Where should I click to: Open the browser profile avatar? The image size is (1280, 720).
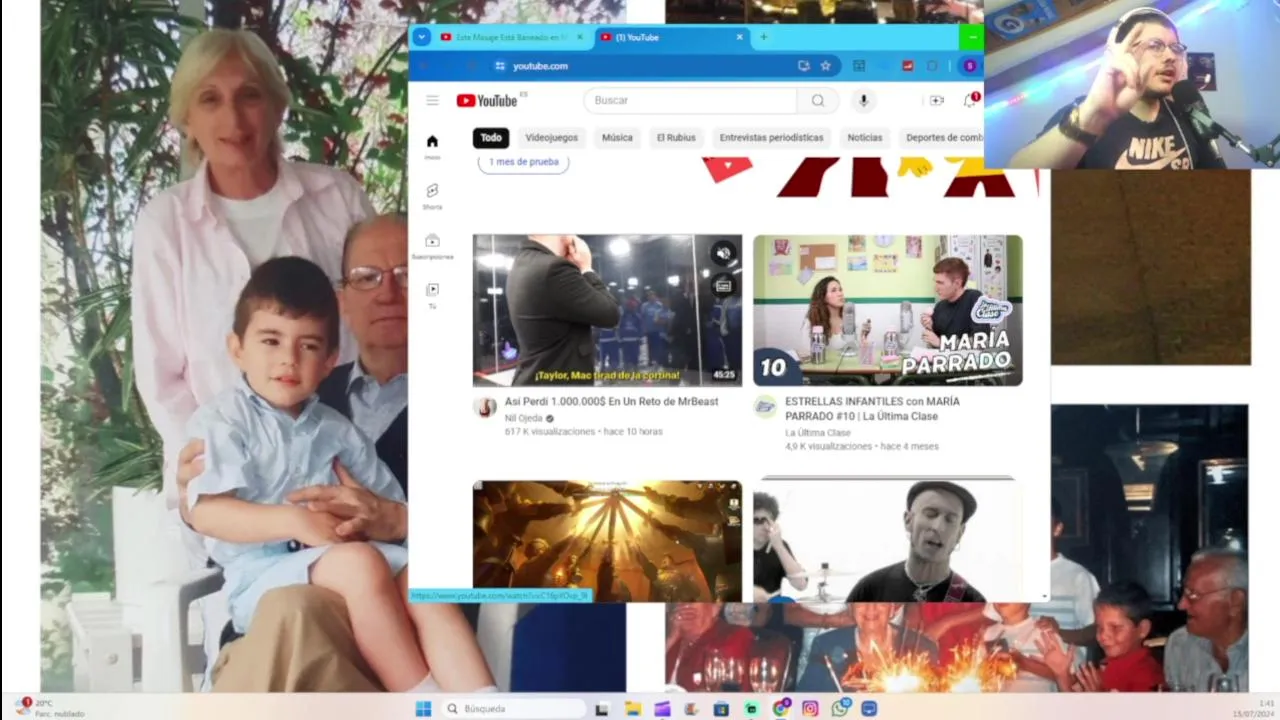tap(968, 66)
